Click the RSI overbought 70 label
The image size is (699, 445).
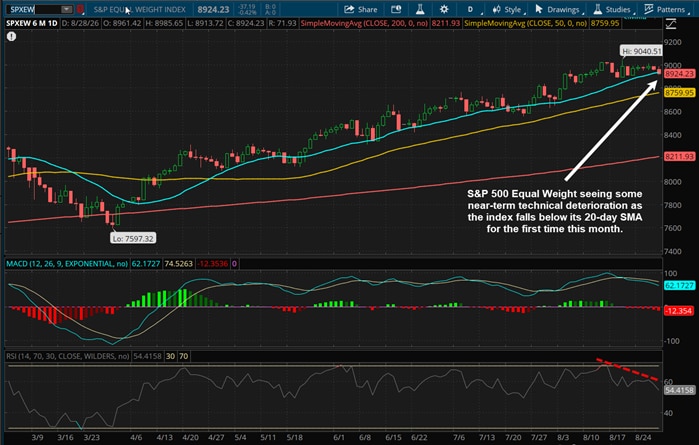183,356
